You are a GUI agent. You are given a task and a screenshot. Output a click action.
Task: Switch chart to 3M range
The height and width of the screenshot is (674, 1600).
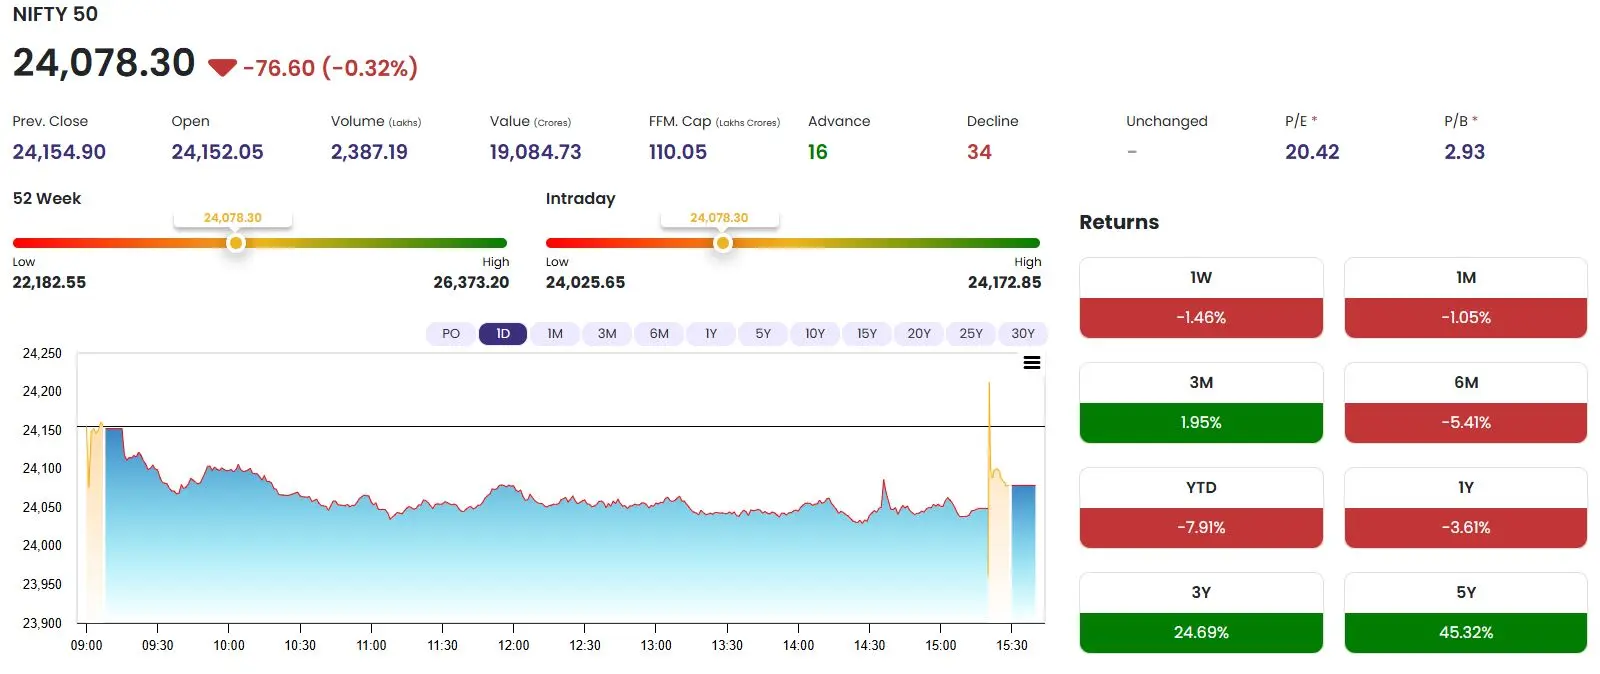point(607,334)
